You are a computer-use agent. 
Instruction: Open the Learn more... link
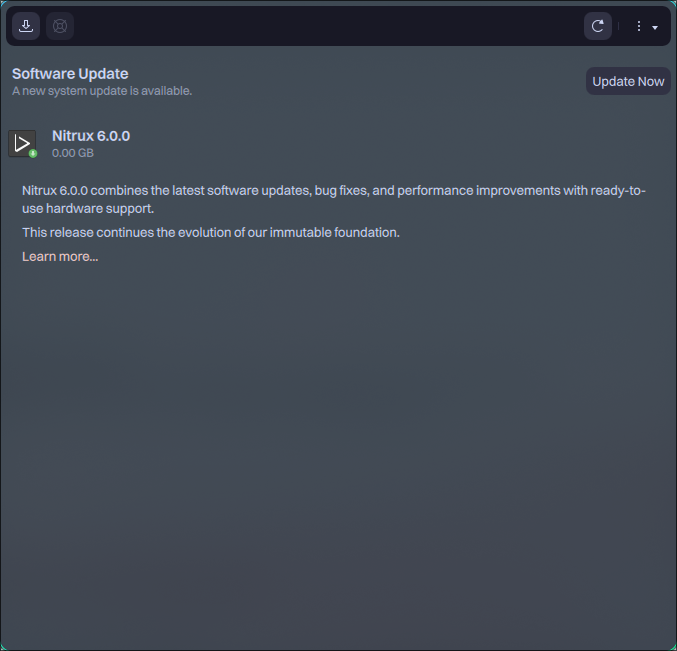point(60,257)
